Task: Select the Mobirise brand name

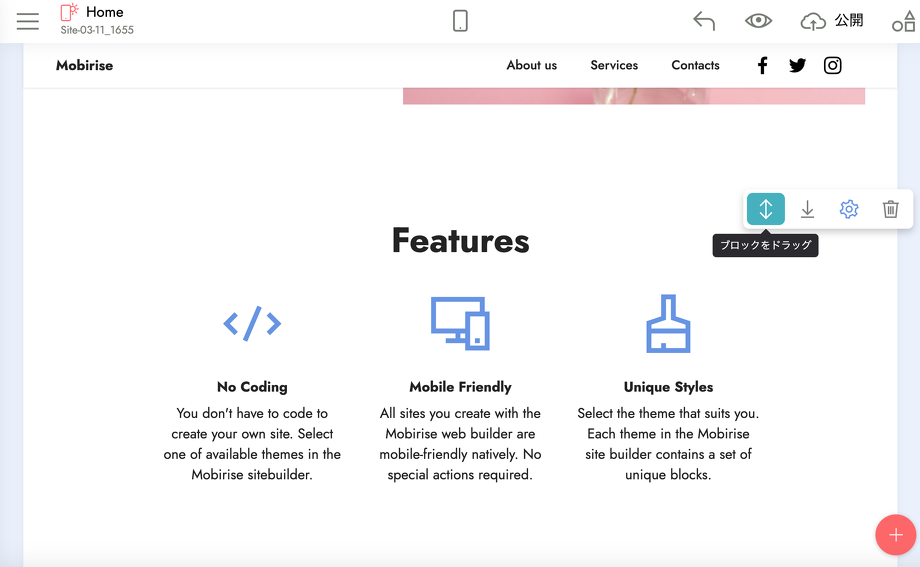Action: point(84,65)
